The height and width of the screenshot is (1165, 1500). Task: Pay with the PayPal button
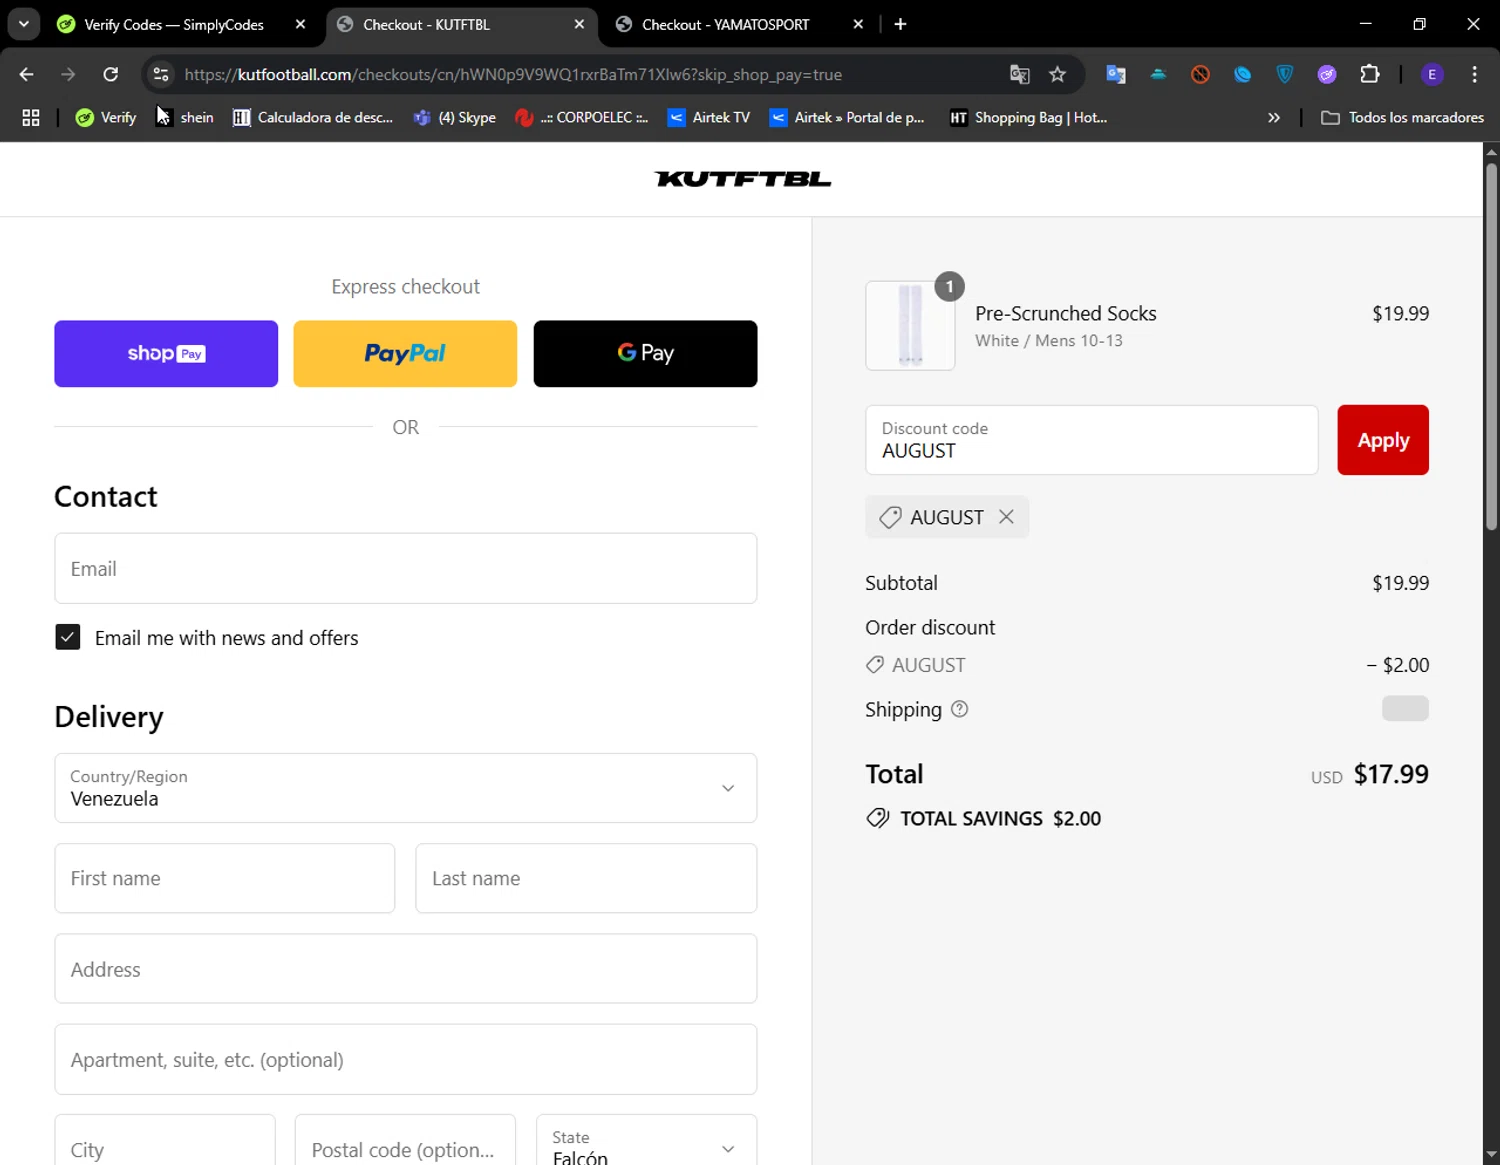[x=405, y=353]
